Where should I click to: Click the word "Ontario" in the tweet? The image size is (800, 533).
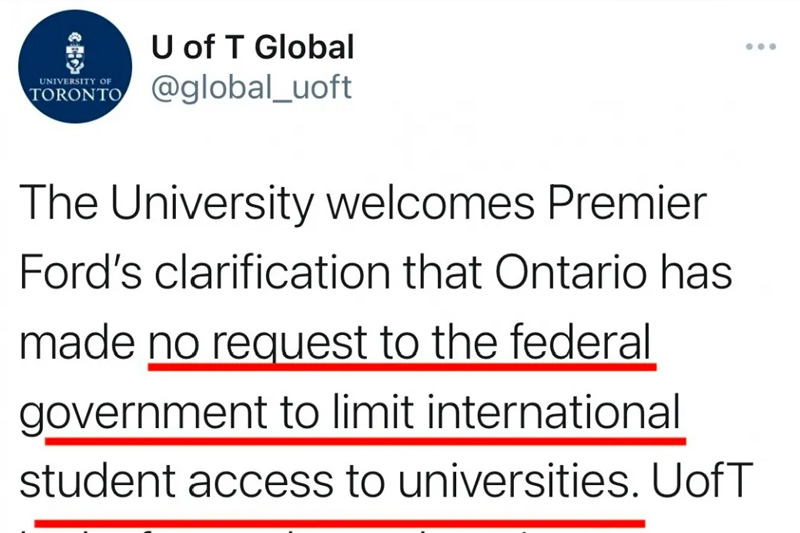571,272
